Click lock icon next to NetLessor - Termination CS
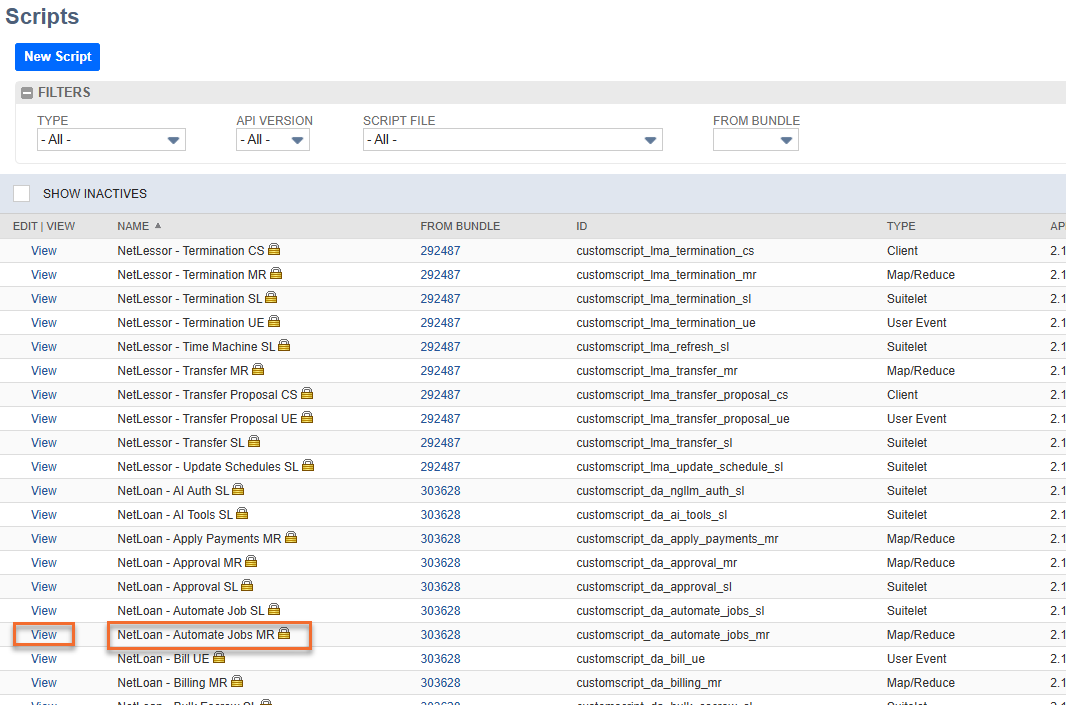The height and width of the screenshot is (705, 1066). tap(274, 250)
